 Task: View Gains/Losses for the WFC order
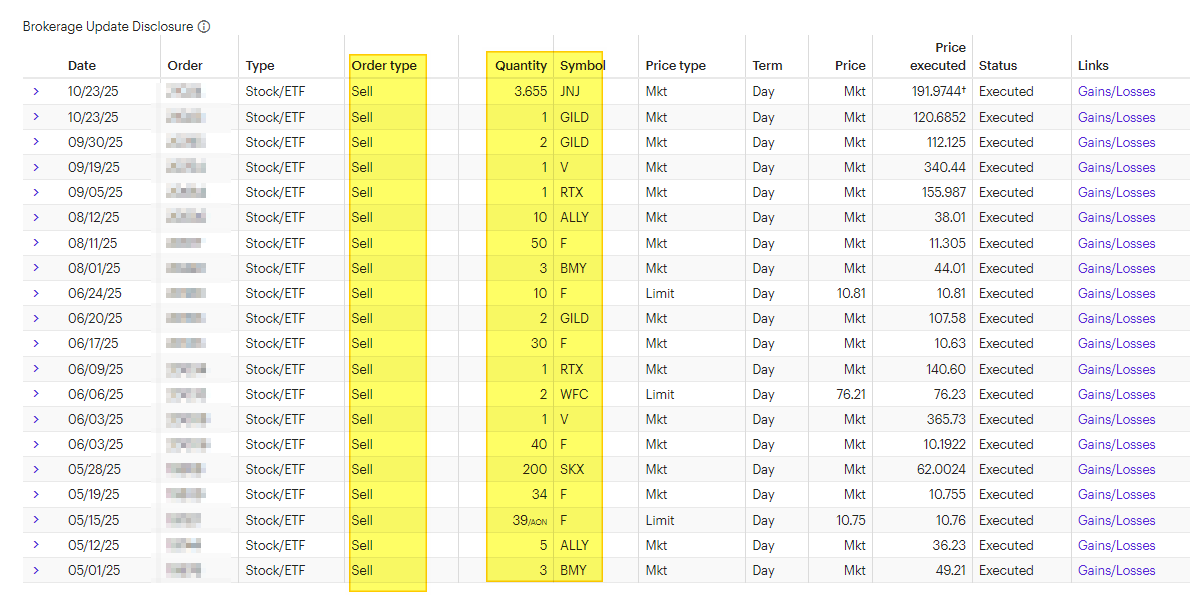(1116, 394)
